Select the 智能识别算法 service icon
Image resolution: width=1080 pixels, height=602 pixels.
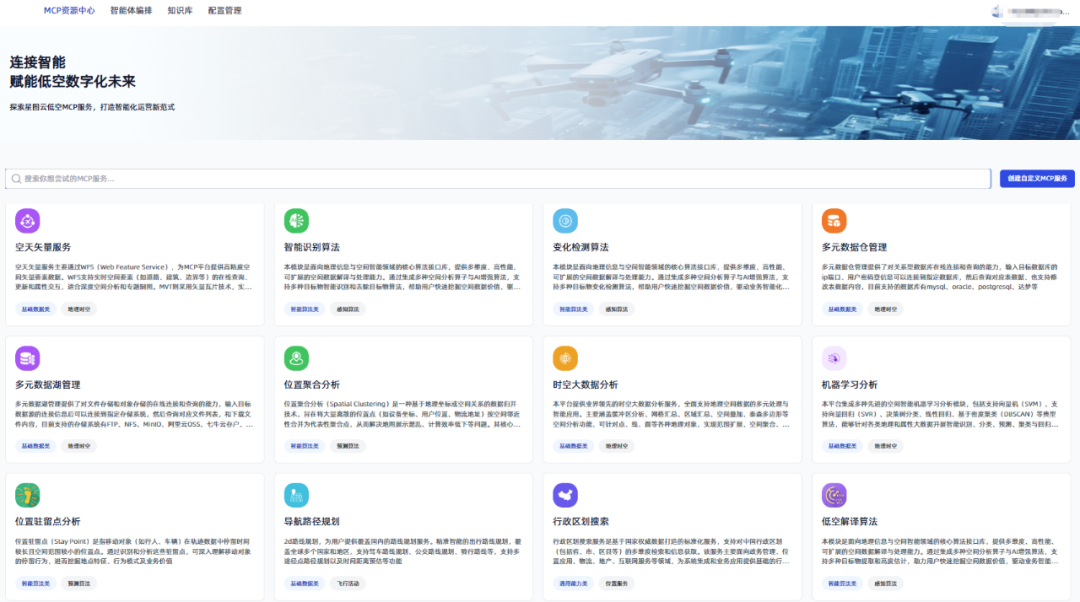pyautogui.click(x=295, y=221)
